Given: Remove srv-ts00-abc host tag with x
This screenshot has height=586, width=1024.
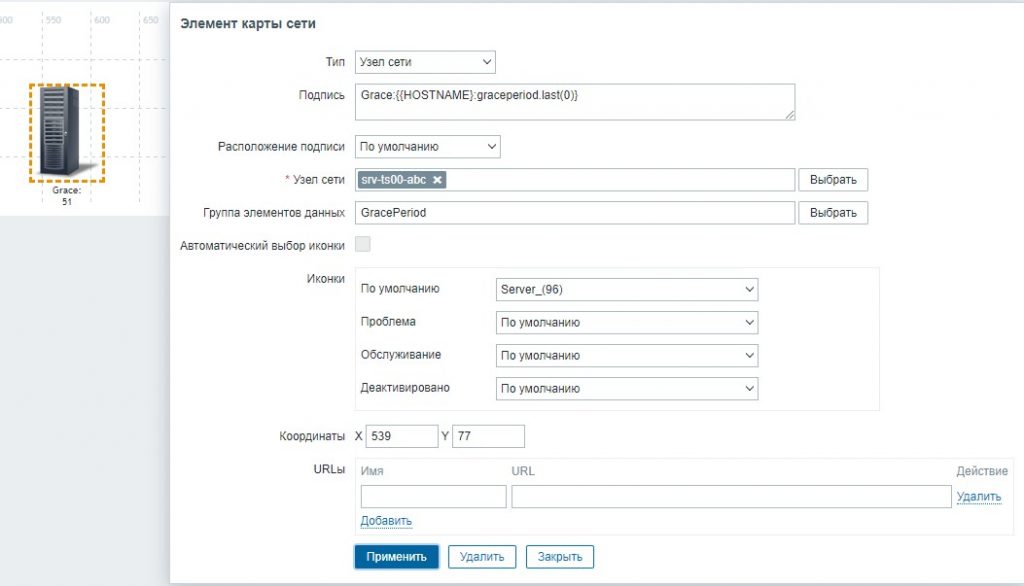Looking at the screenshot, I should point(438,180).
